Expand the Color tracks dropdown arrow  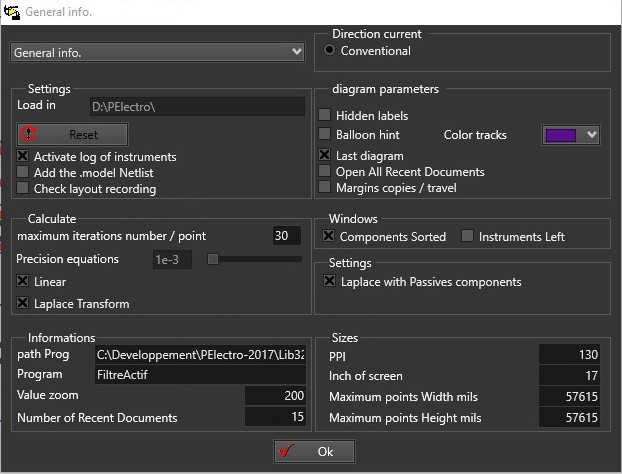click(x=591, y=134)
